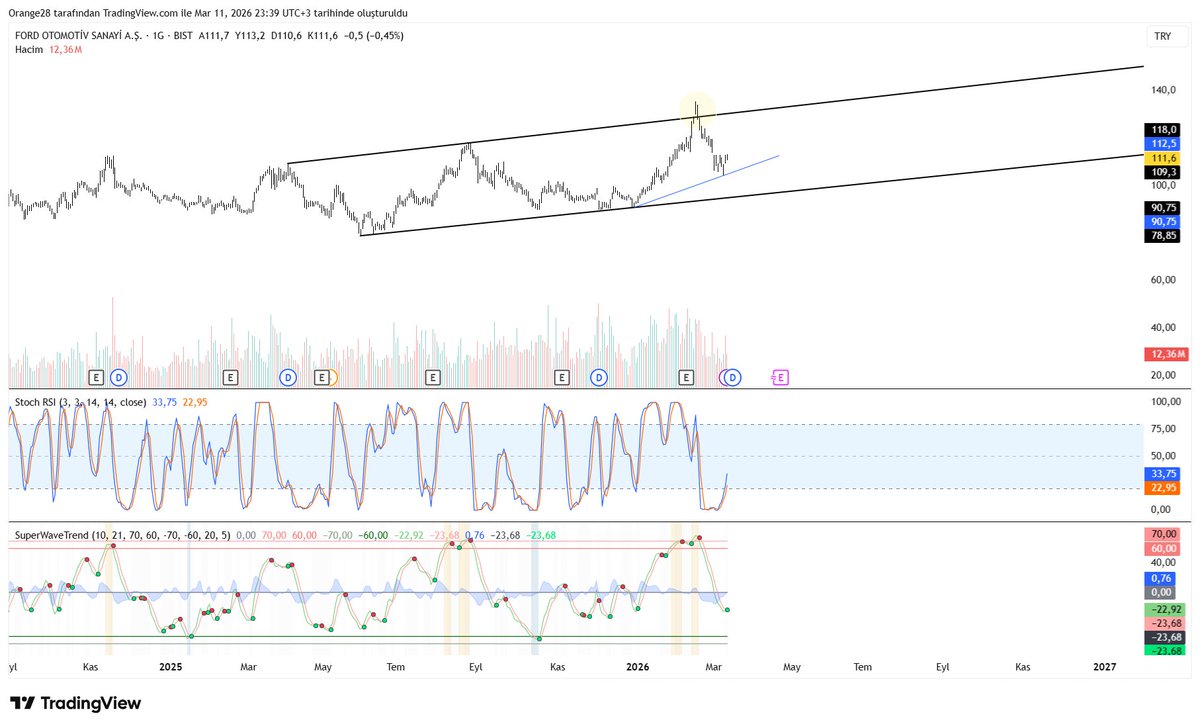This screenshot has height=728, width=1200.
Task: Click the yellow 111,6 last price label
Action: (1163, 158)
